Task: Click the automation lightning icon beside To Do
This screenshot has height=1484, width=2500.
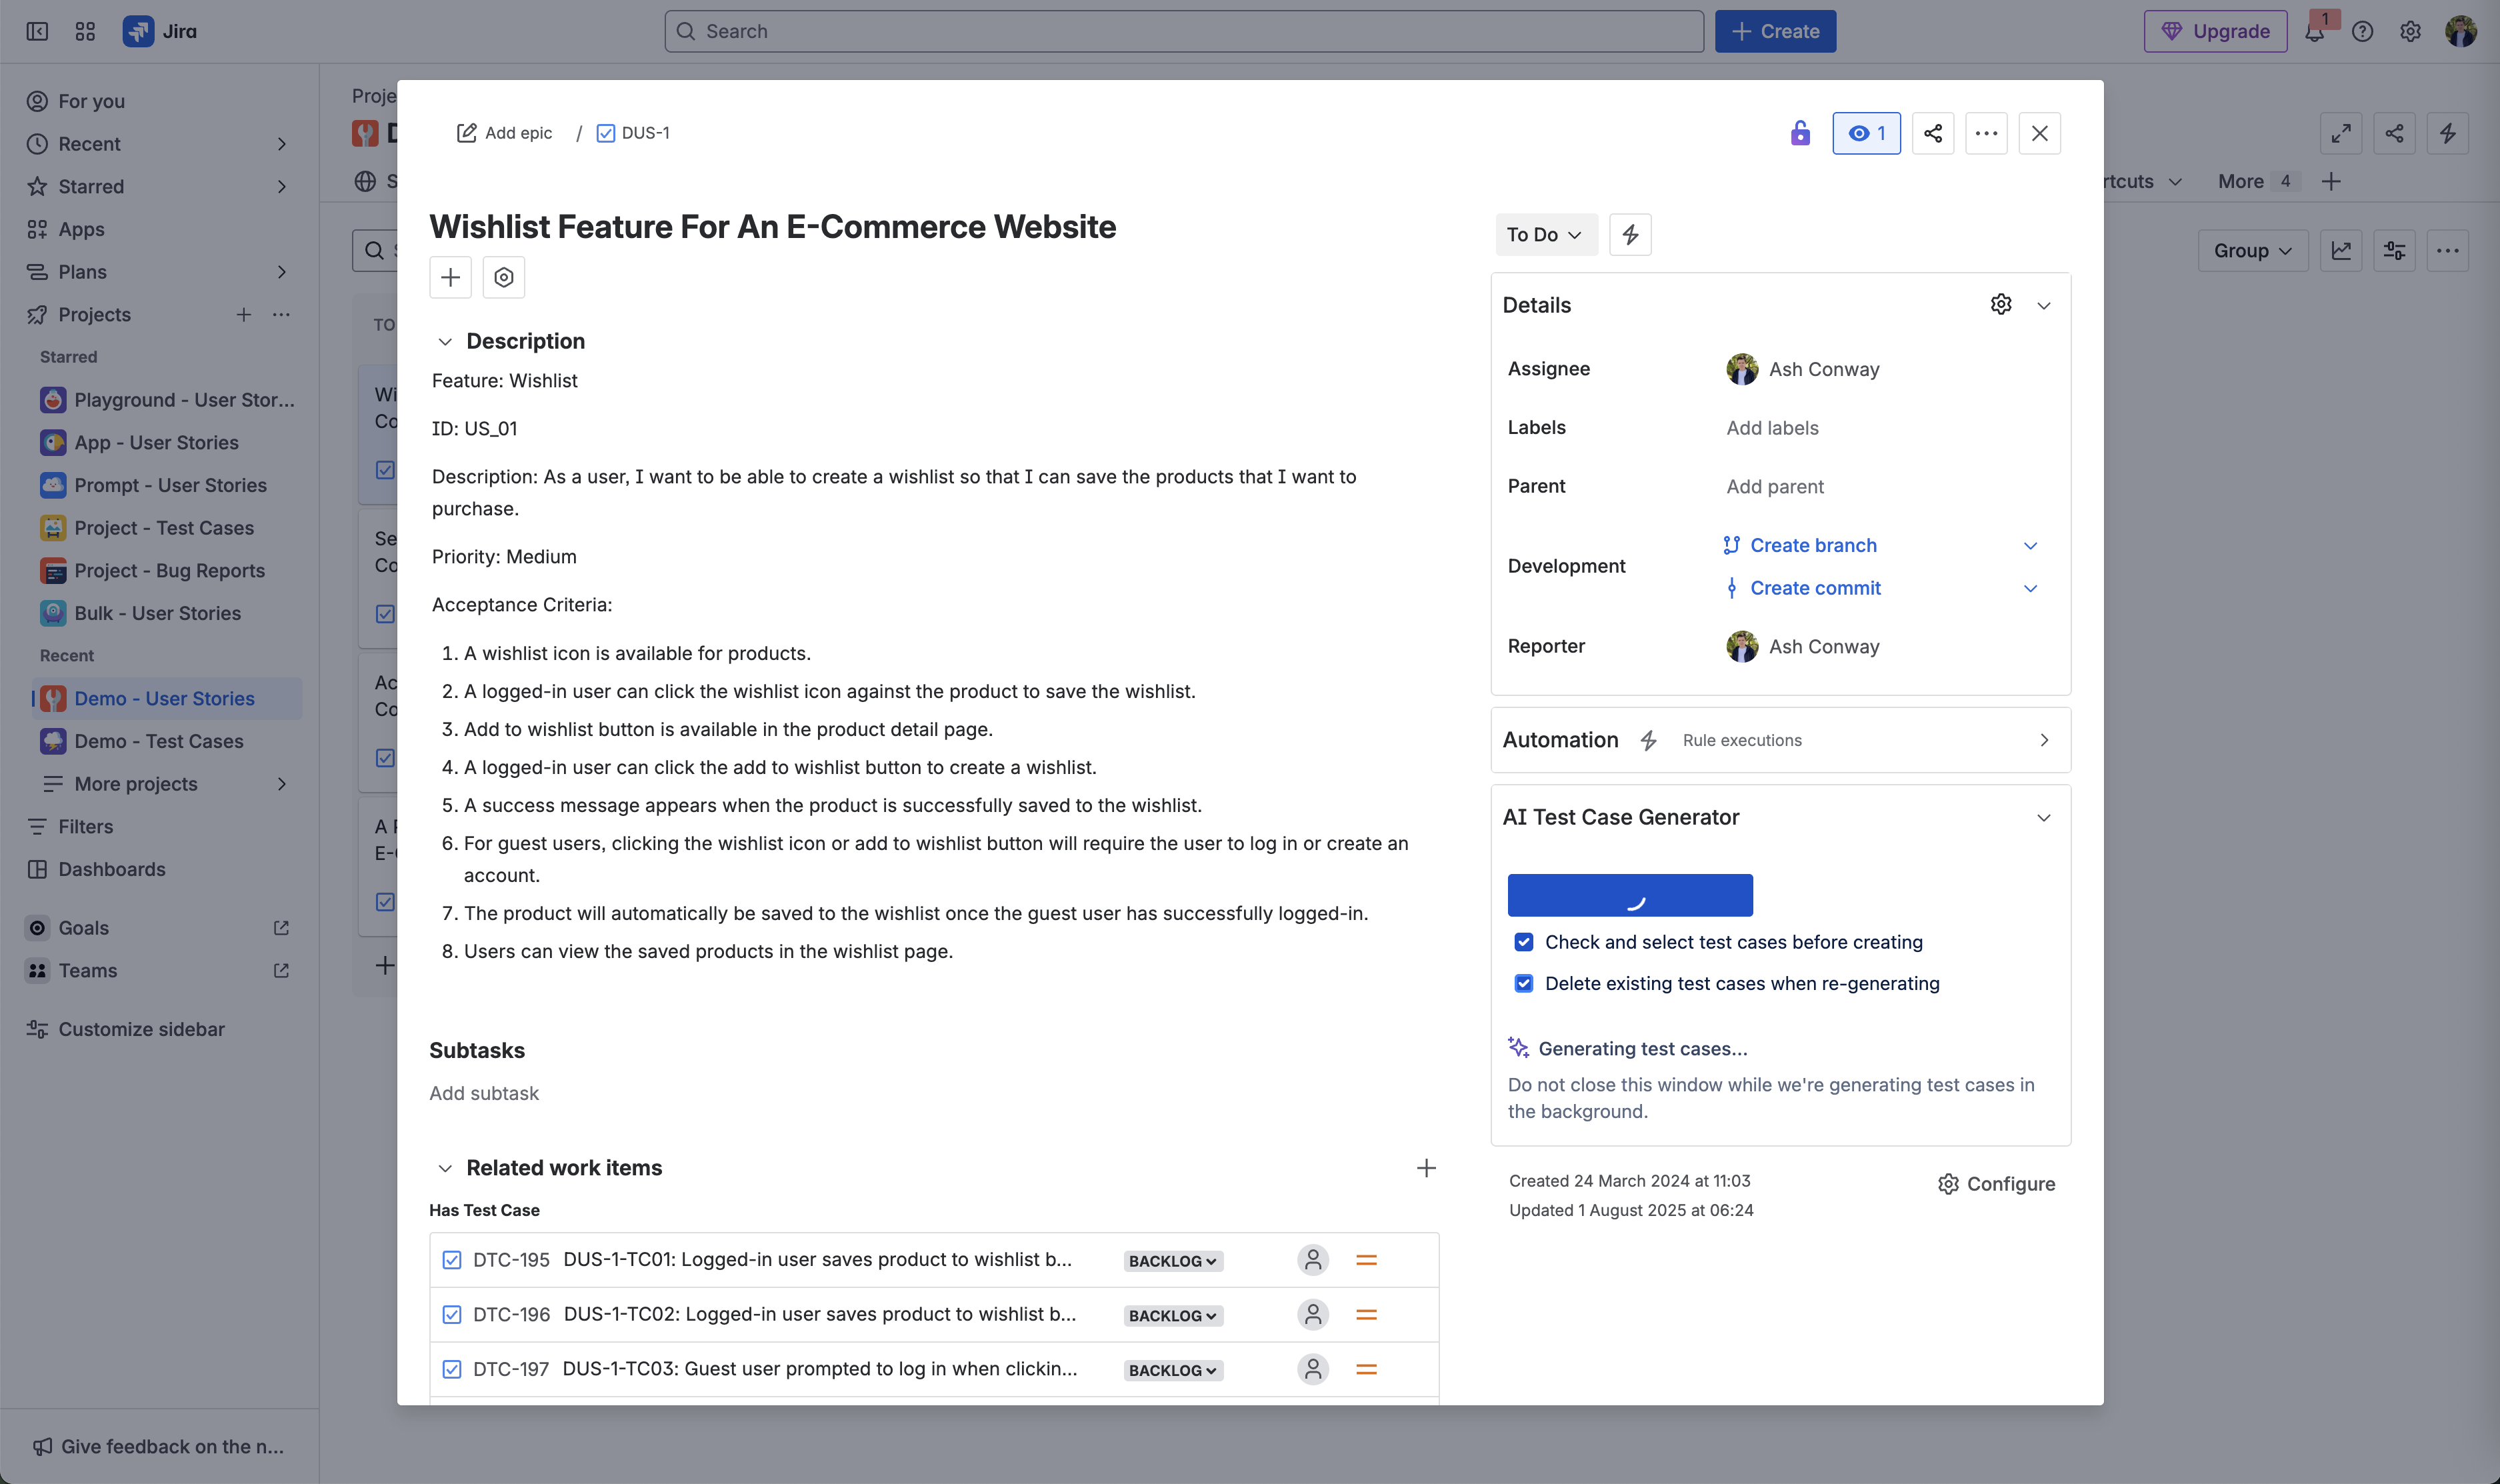Action: (x=1630, y=234)
